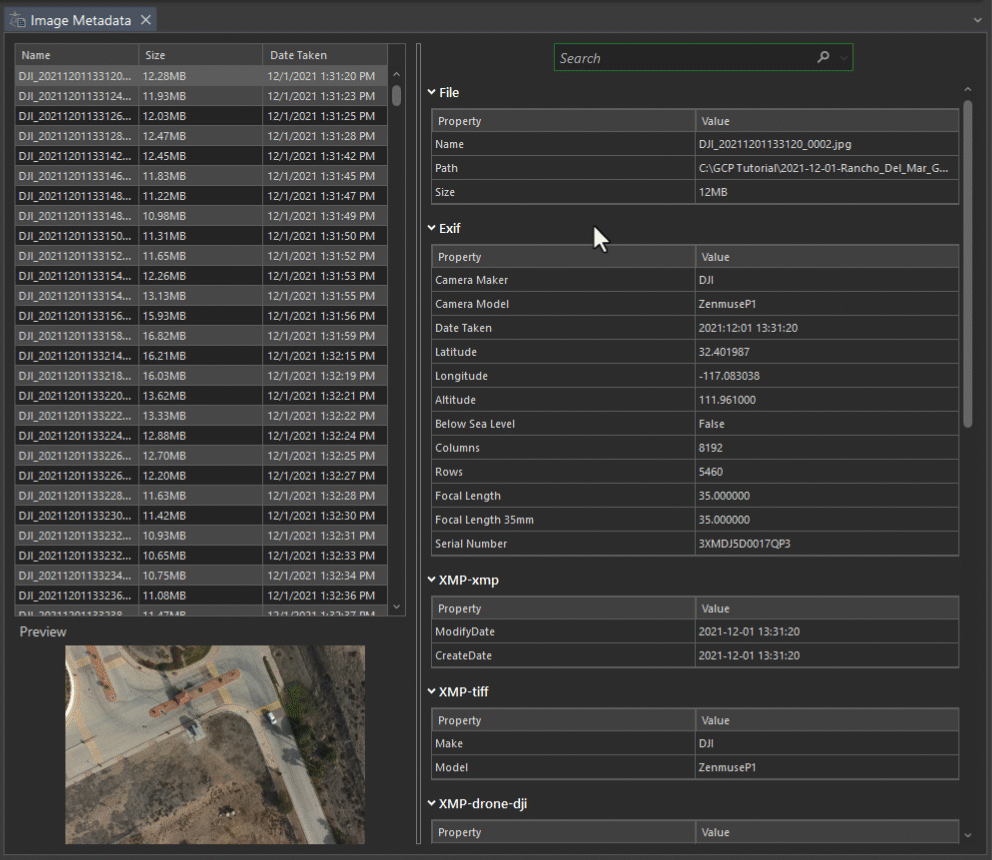Sort the image list by Size column
The width and height of the screenshot is (992, 860).
(x=200, y=55)
